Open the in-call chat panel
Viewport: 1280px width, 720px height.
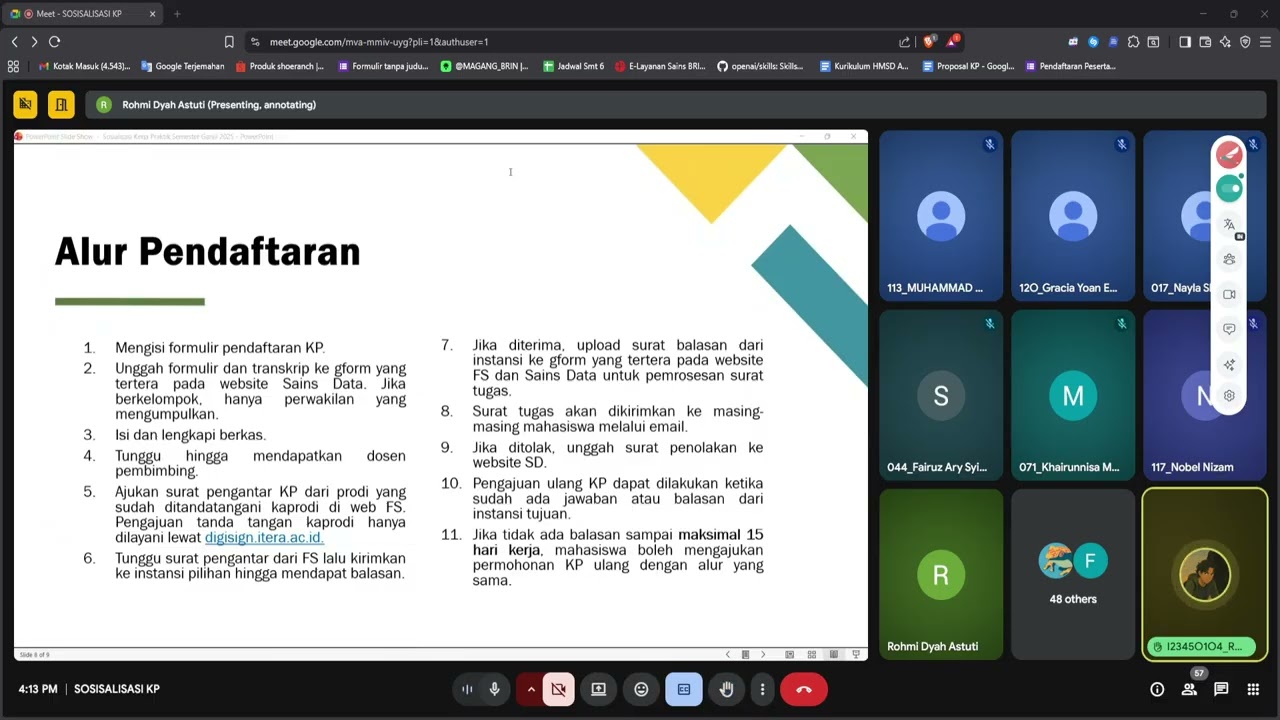click(x=1221, y=689)
